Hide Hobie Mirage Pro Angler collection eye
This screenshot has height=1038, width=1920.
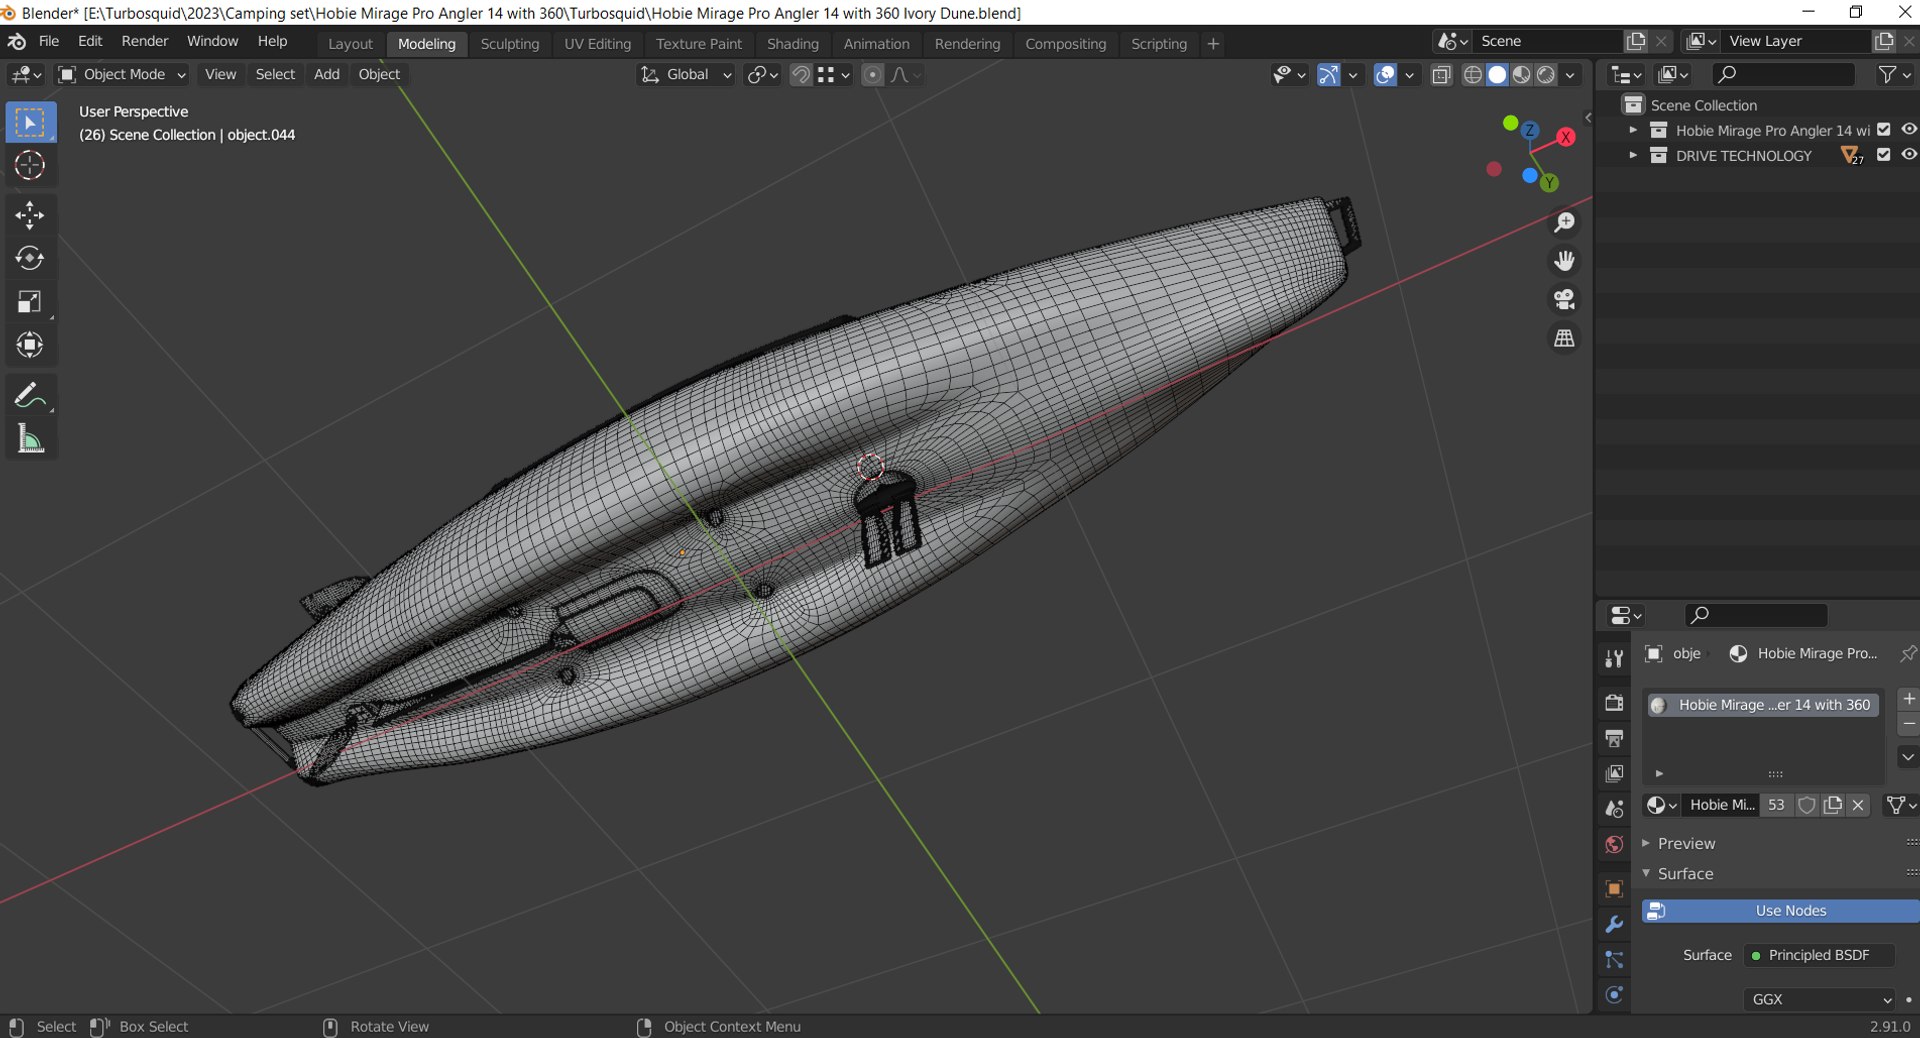point(1908,130)
